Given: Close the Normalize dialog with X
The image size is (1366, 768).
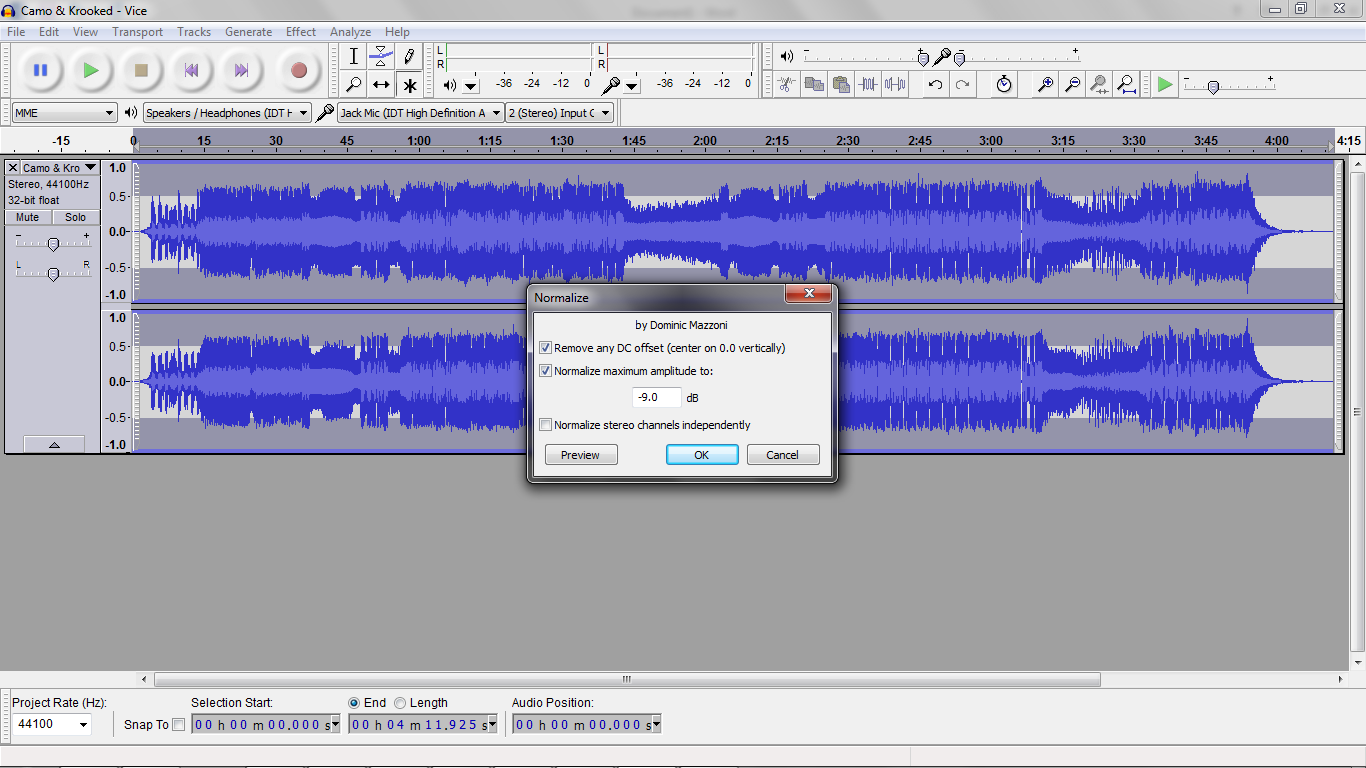Looking at the screenshot, I should click(808, 294).
